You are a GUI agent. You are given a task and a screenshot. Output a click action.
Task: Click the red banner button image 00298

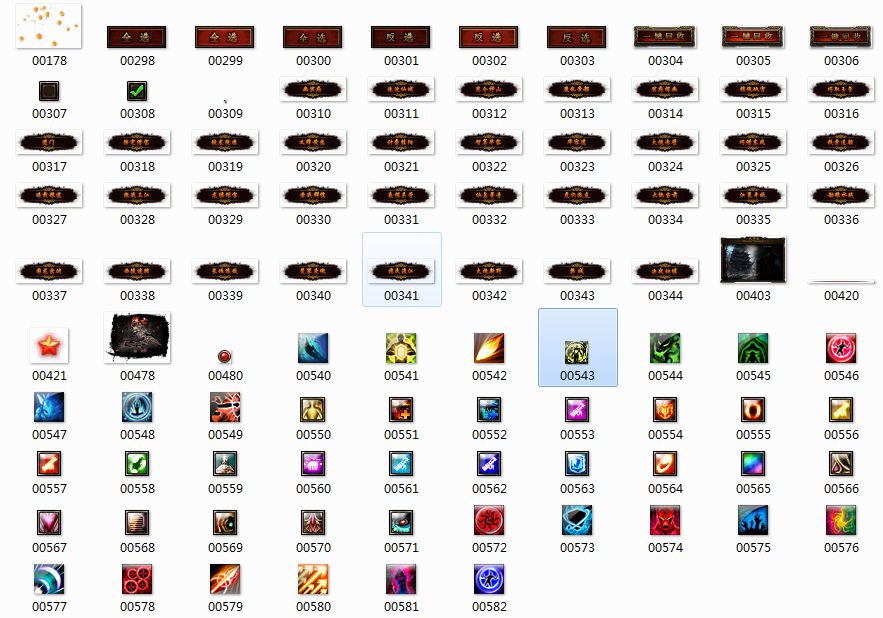tap(137, 37)
